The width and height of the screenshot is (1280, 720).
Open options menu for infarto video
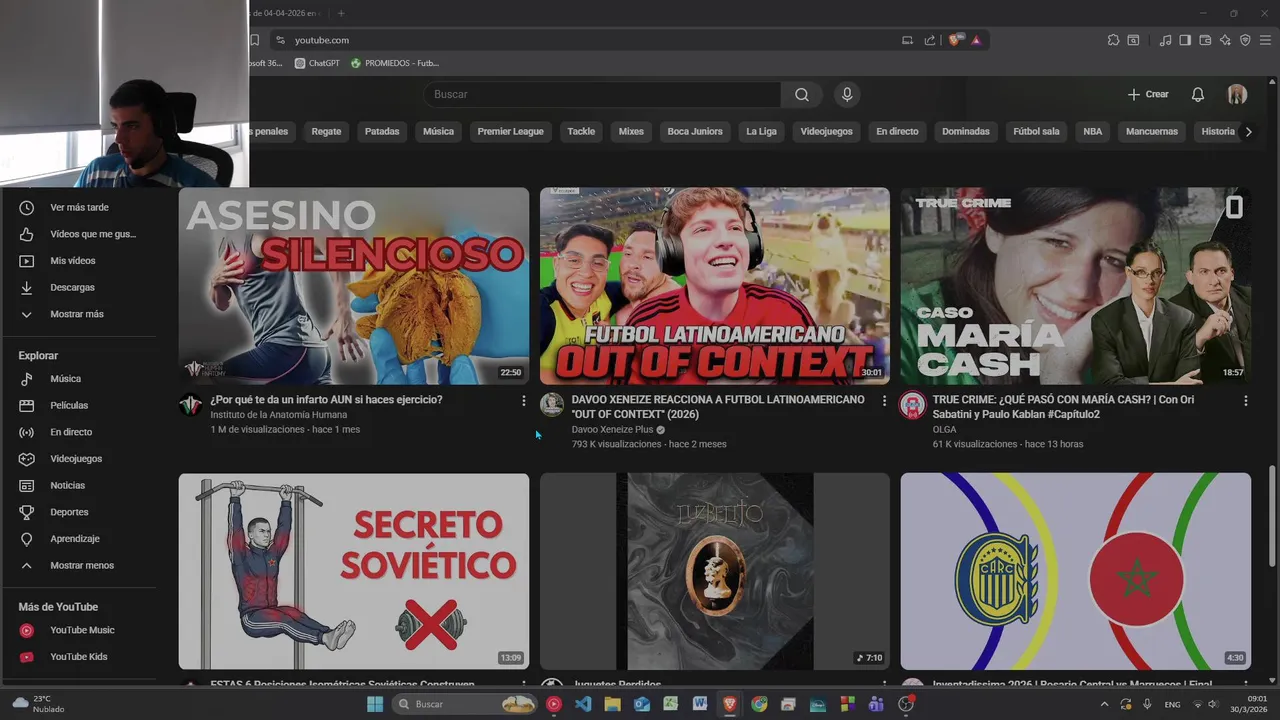[x=523, y=400]
